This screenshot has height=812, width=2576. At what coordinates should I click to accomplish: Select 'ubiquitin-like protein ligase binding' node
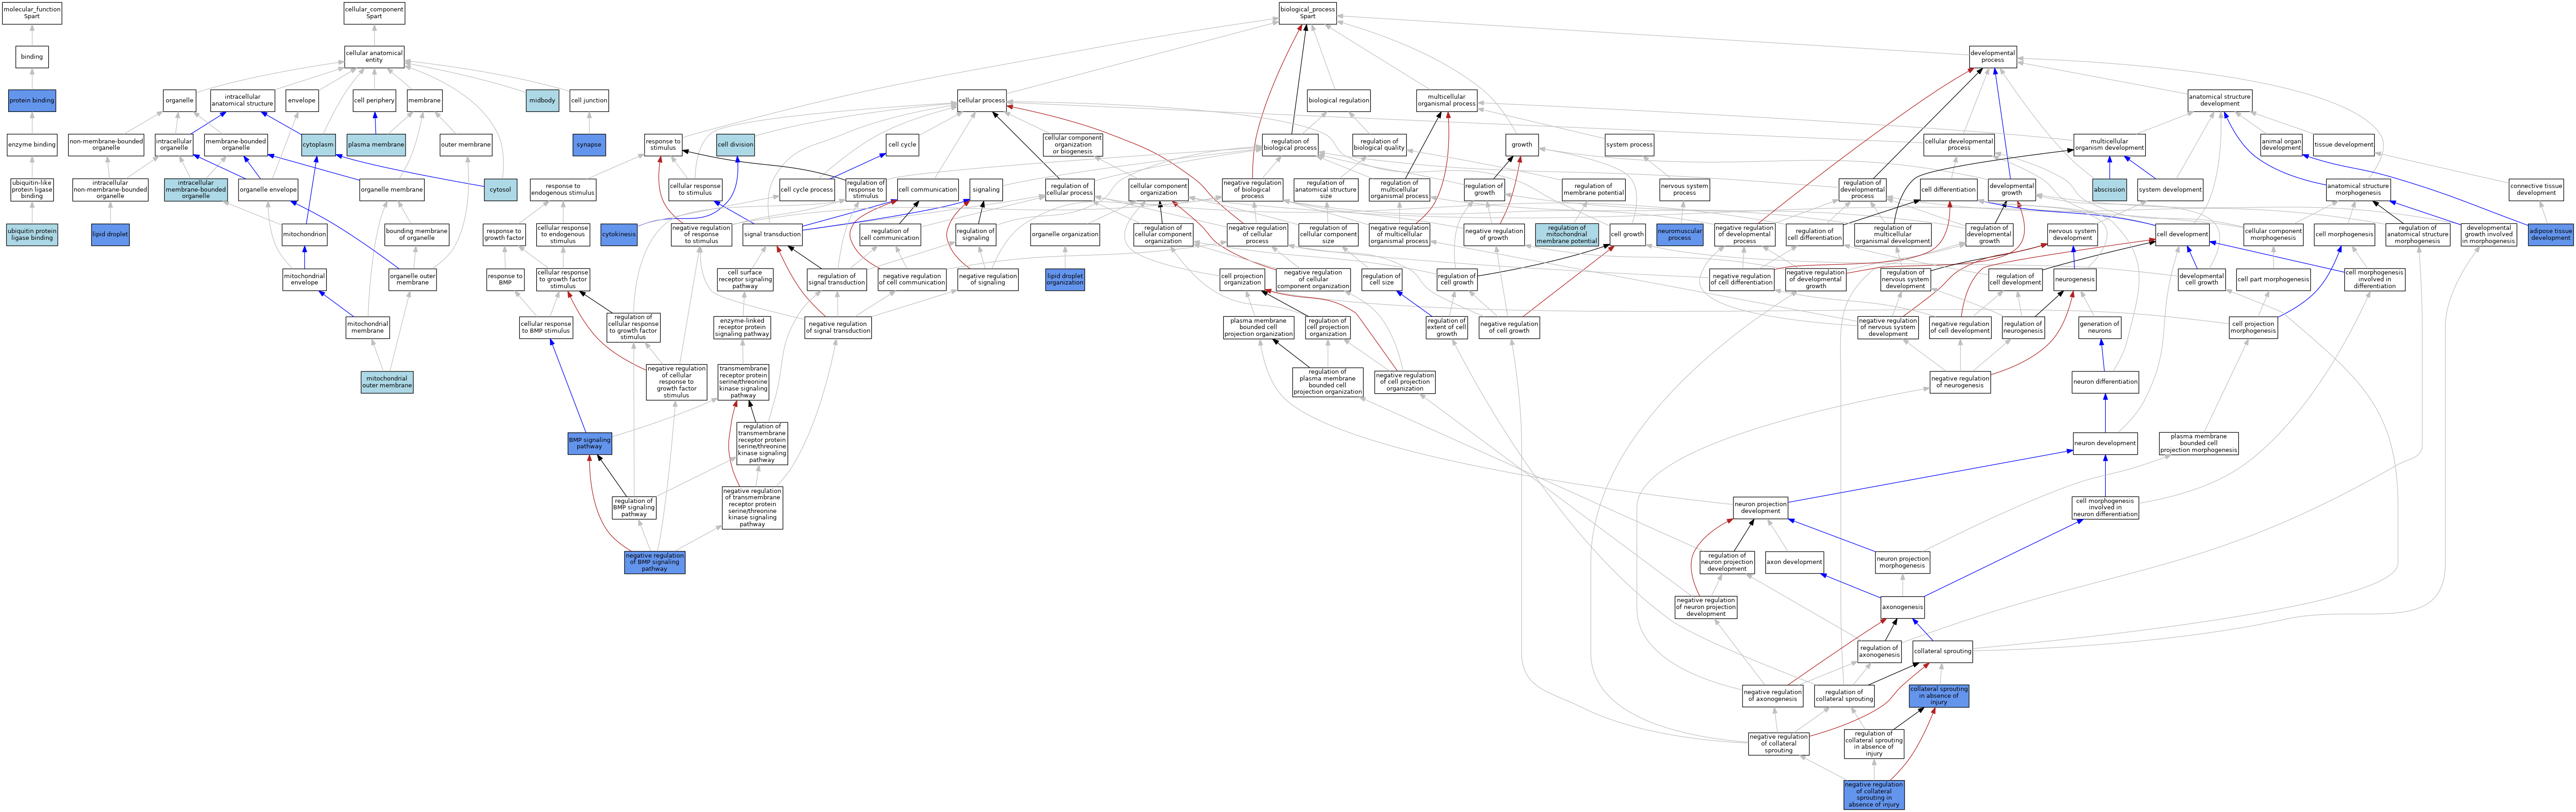[32, 190]
